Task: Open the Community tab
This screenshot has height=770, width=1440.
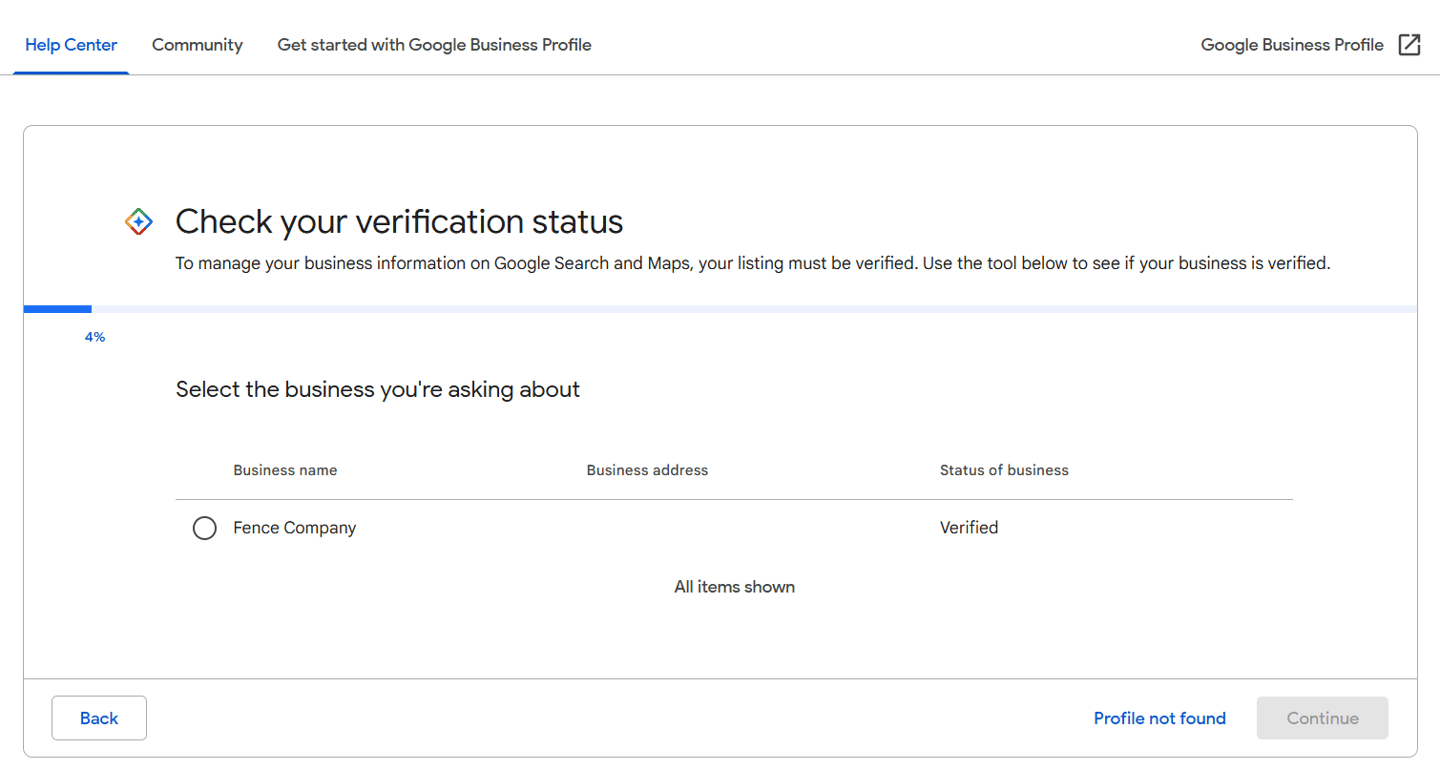Action: pyautogui.click(x=197, y=45)
